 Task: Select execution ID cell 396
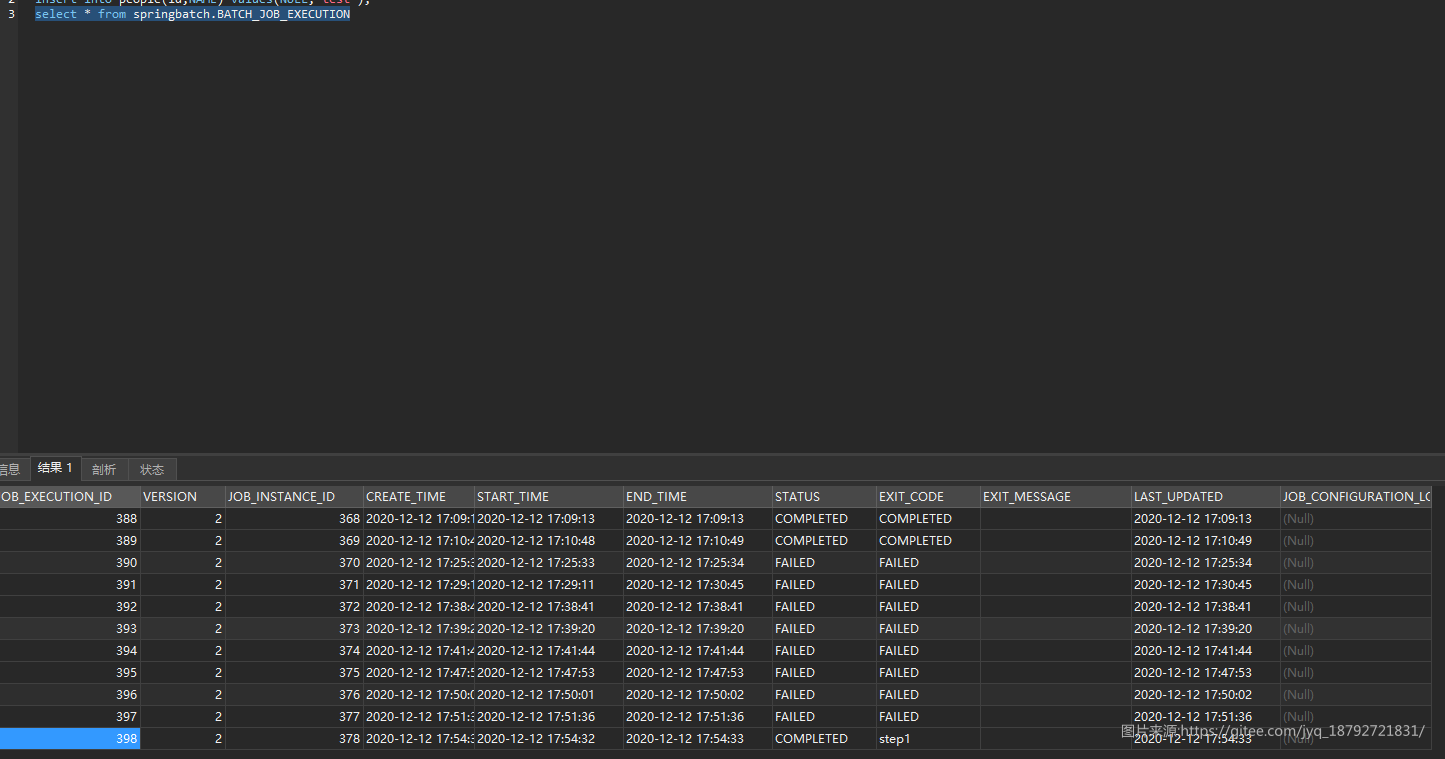69,695
